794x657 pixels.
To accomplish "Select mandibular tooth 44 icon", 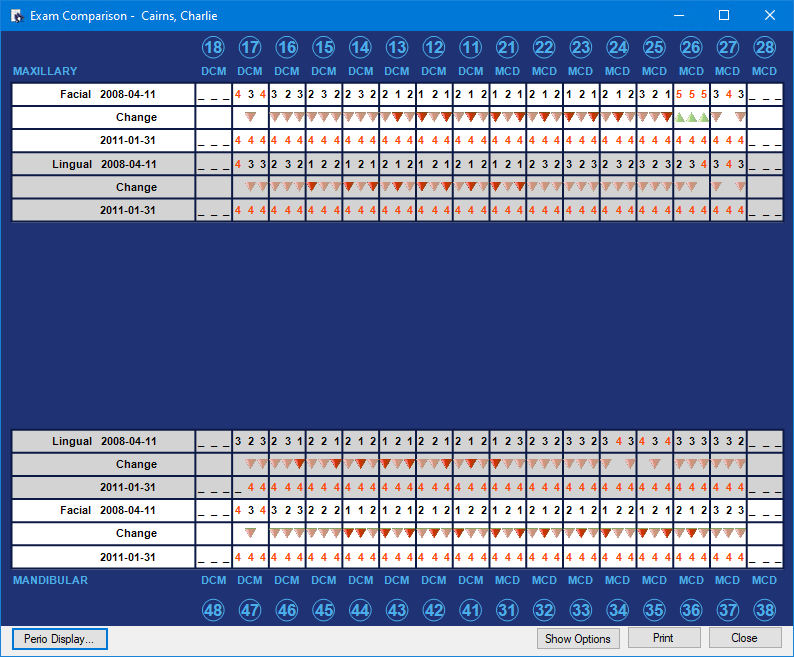I will [x=360, y=610].
